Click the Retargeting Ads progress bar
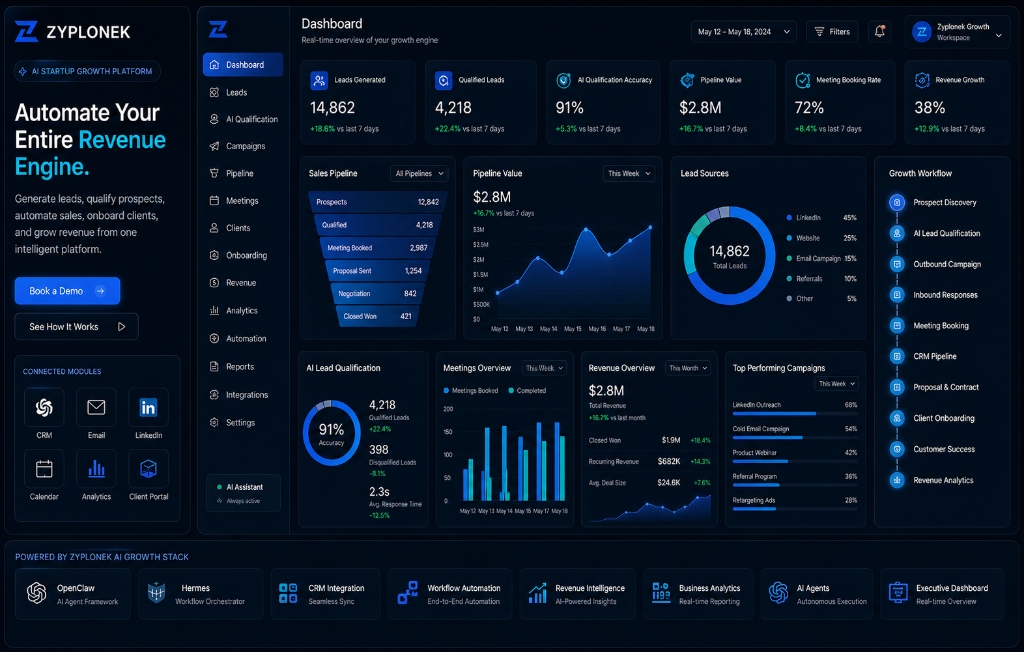 795,509
